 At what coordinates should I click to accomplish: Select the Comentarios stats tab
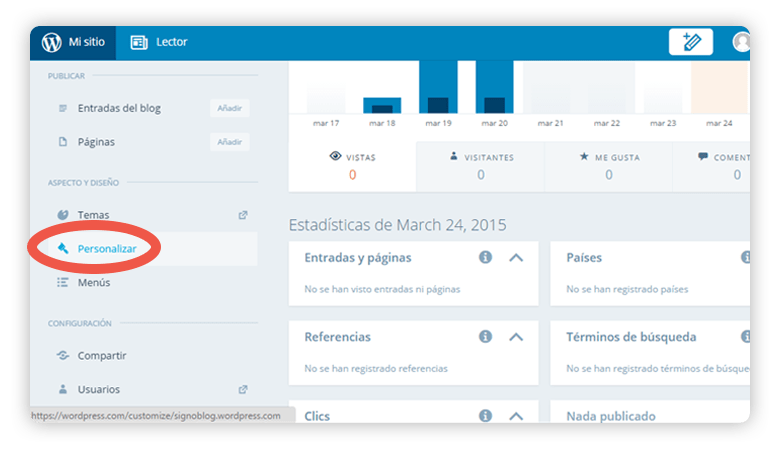click(x=712, y=167)
